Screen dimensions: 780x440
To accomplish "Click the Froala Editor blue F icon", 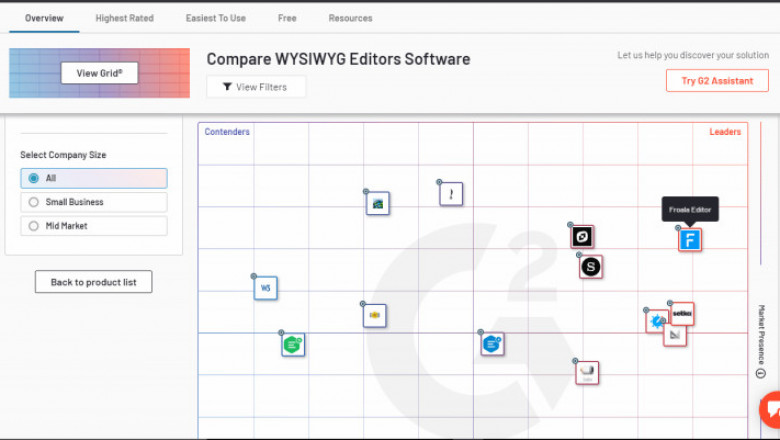I will pos(690,240).
